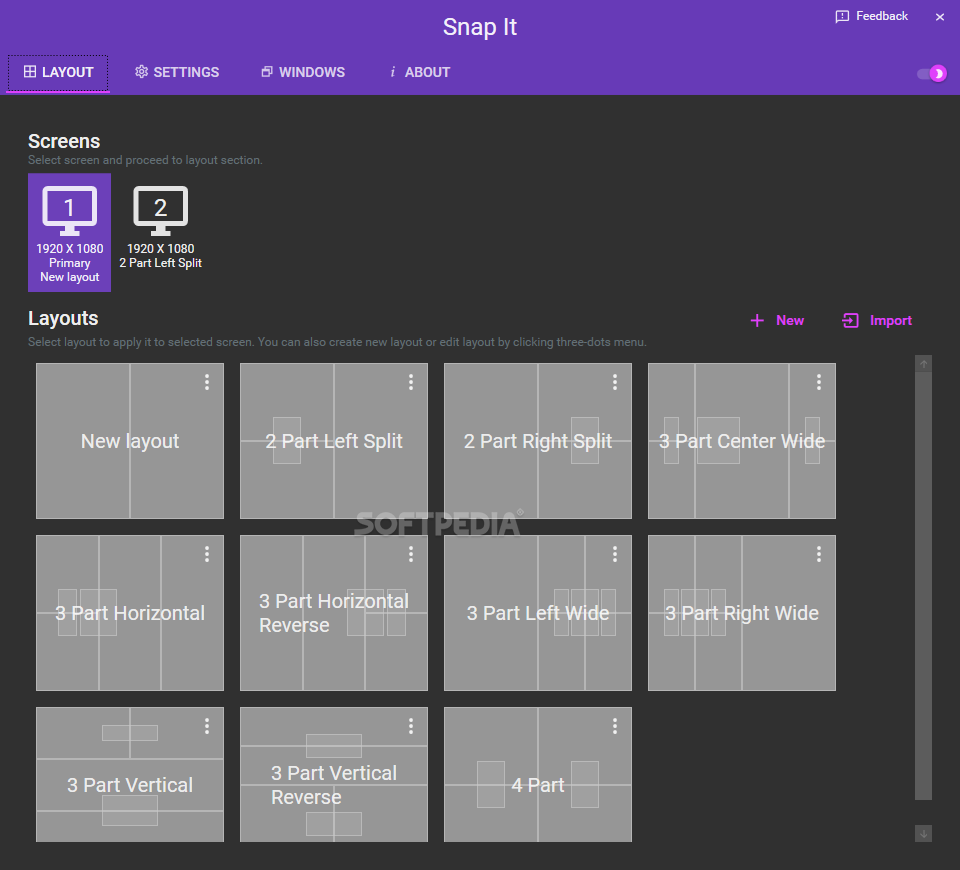Apply 3 Part Center Wide layout
The image size is (960, 870).
pos(741,441)
